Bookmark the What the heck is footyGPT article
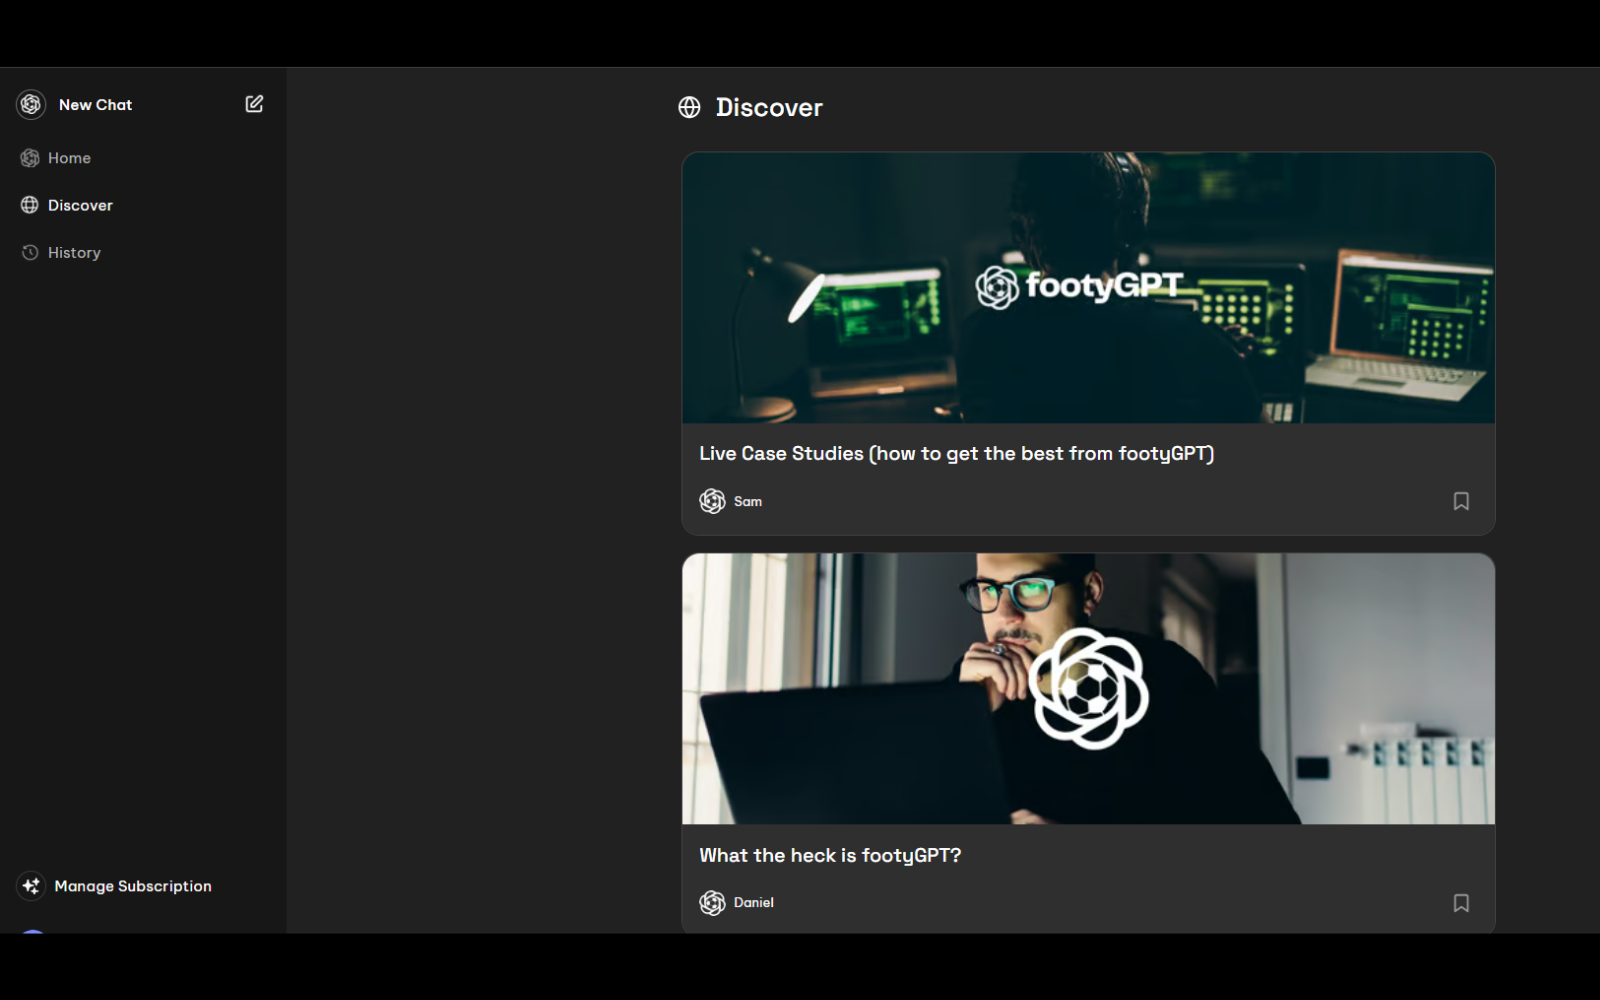 pyautogui.click(x=1460, y=903)
